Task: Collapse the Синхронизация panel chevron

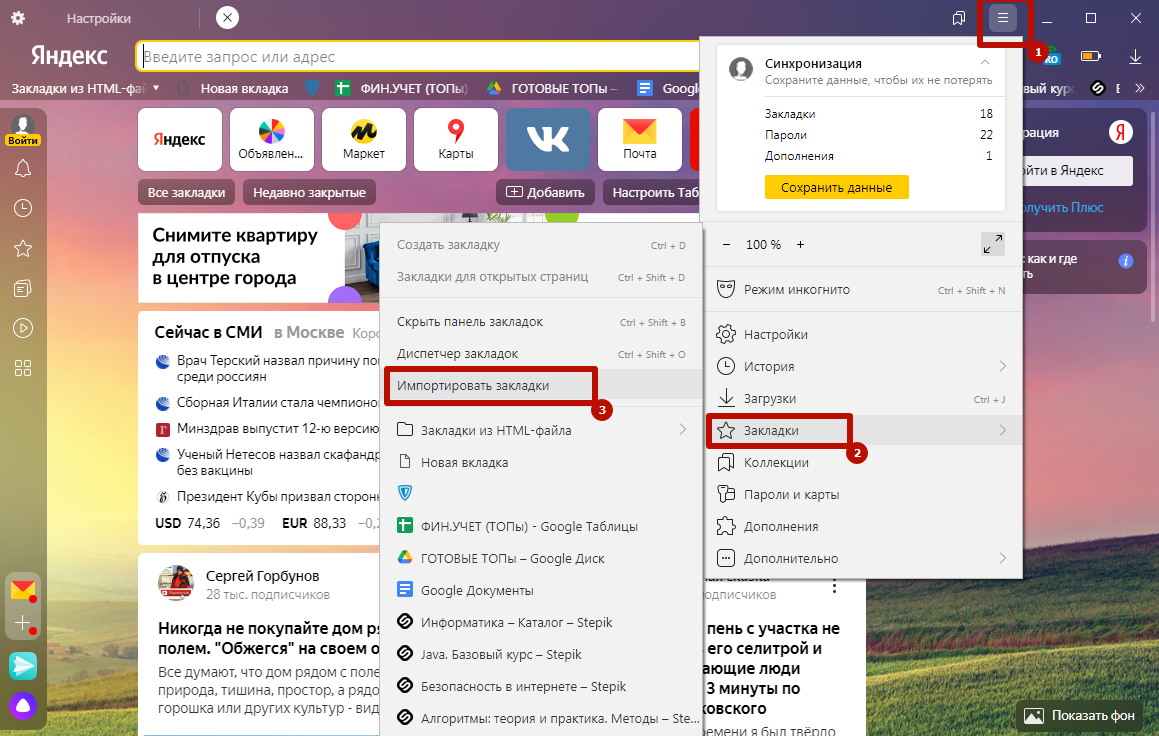Action: (x=984, y=63)
